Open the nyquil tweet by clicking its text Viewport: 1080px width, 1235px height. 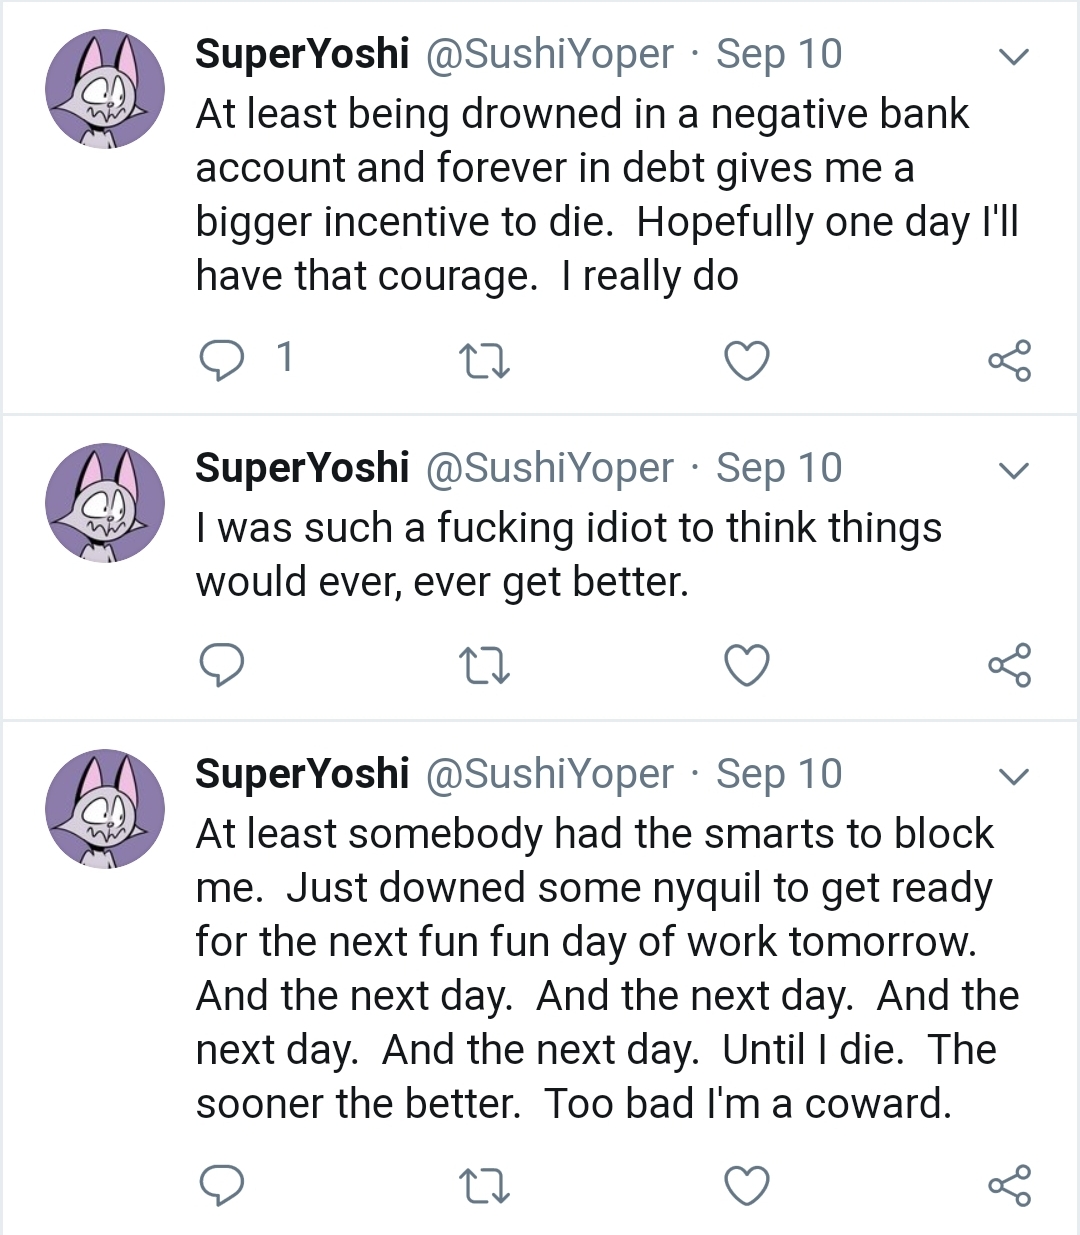tap(600, 969)
